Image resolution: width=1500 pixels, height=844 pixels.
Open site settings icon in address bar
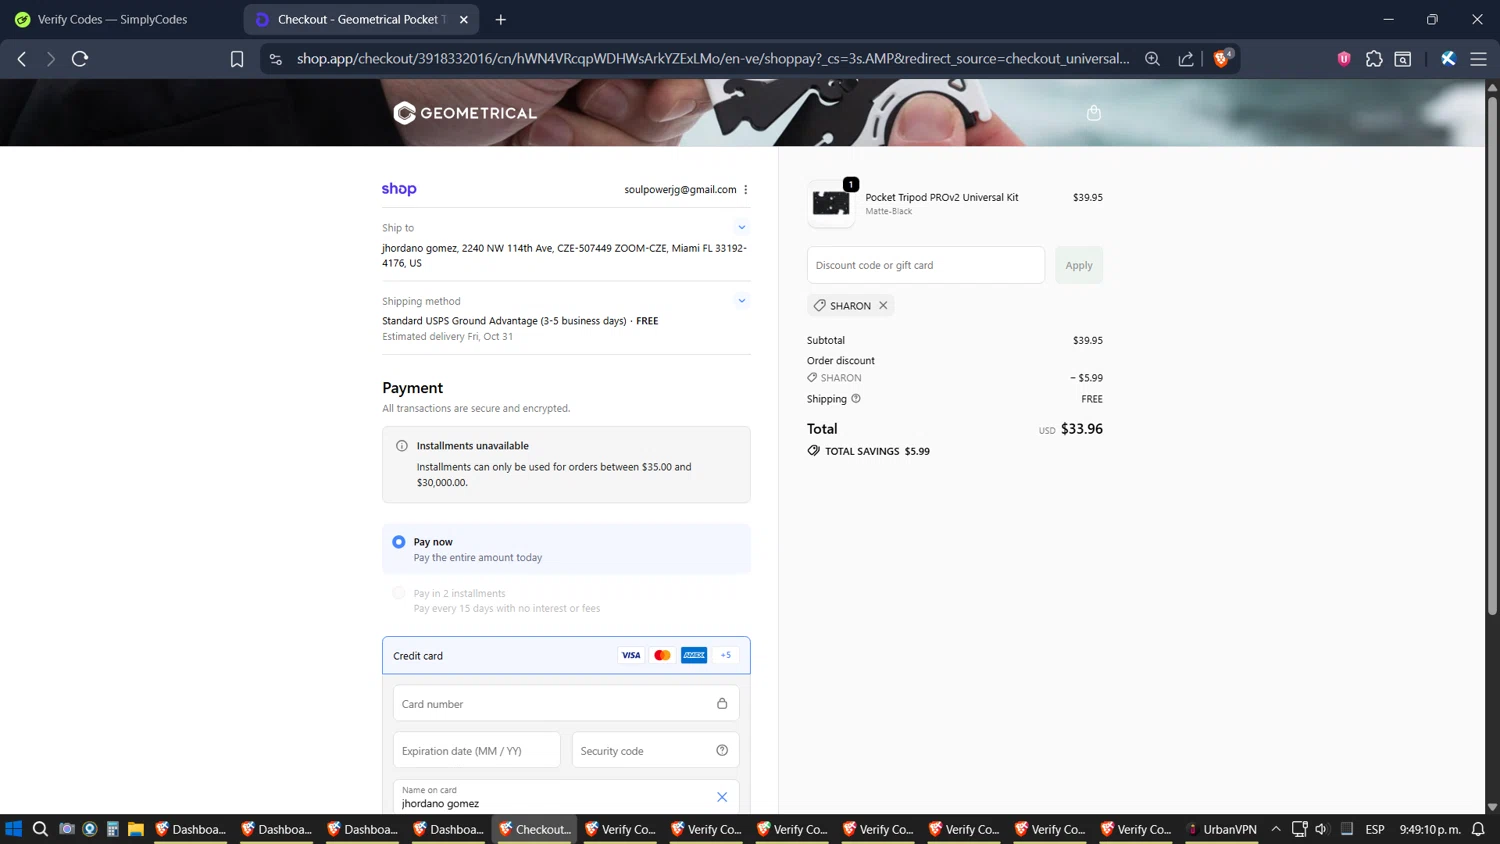276,59
